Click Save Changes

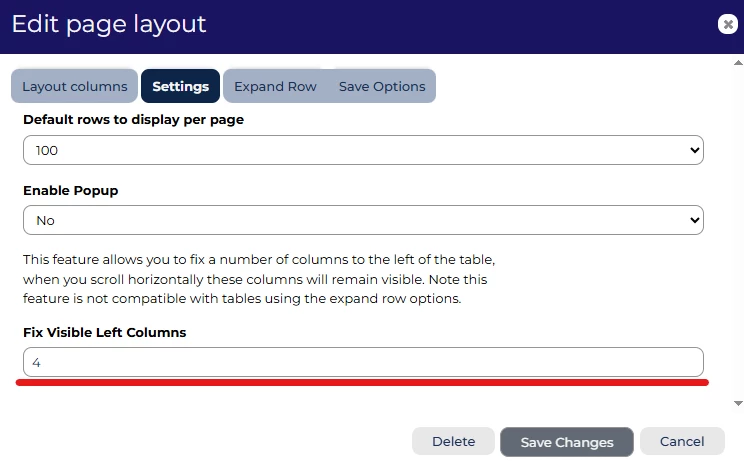[567, 442]
